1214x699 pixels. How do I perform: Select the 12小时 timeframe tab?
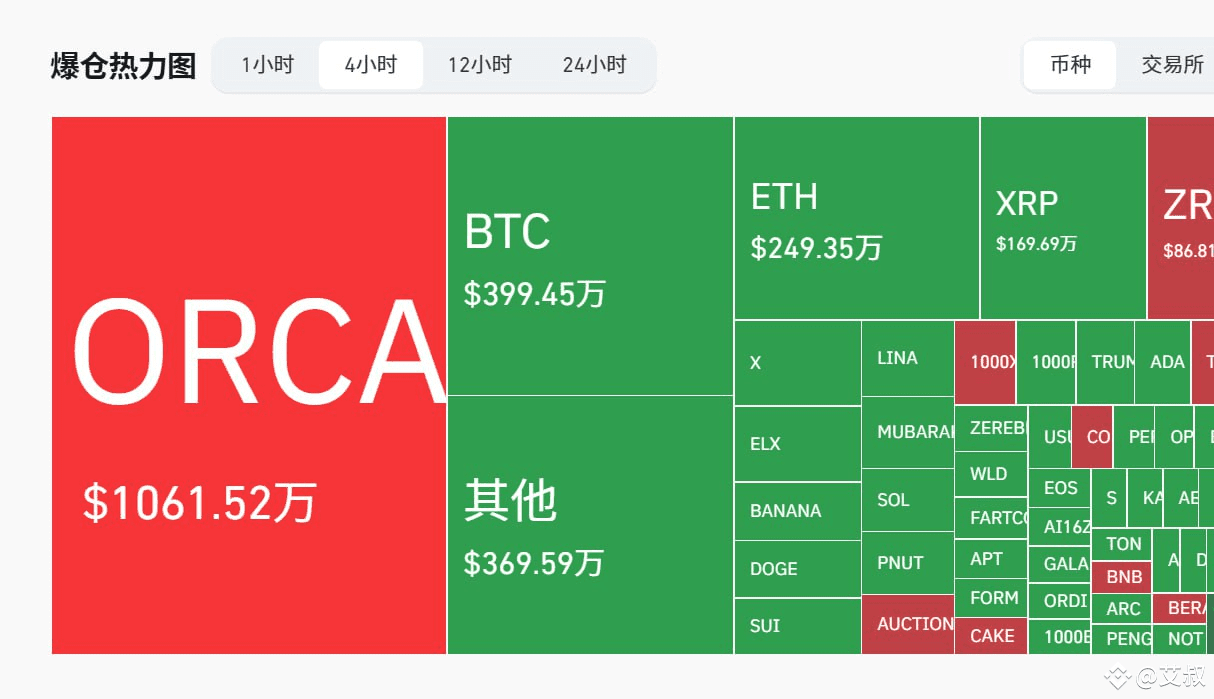479,64
